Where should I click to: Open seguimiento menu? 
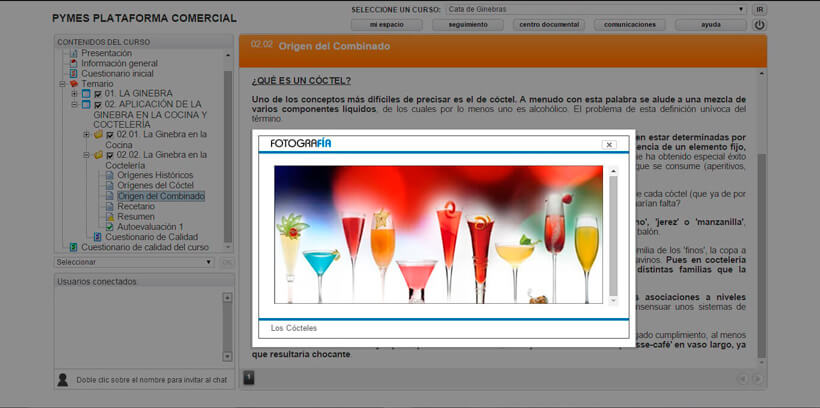click(468, 25)
